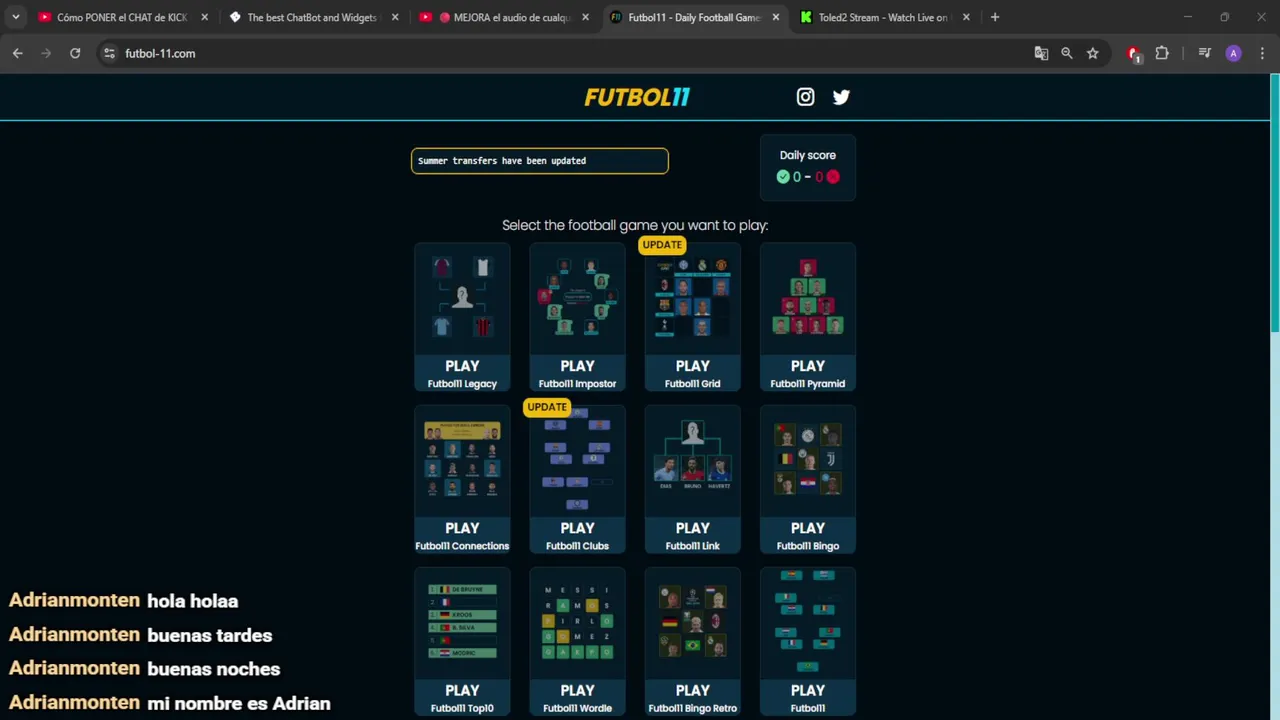This screenshot has width=1280, height=720.
Task: Click the Futbol11 Impostor thumbnail image
Action: 577,297
